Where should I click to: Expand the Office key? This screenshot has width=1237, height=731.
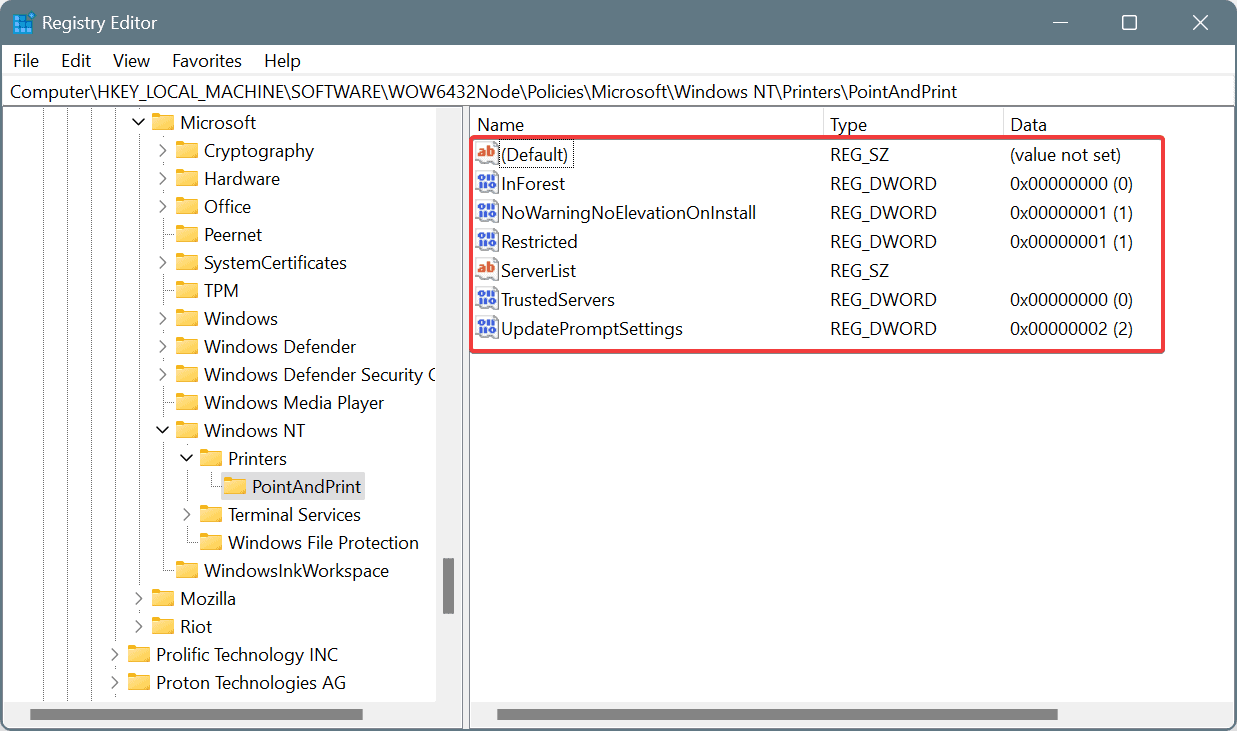coord(162,206)
